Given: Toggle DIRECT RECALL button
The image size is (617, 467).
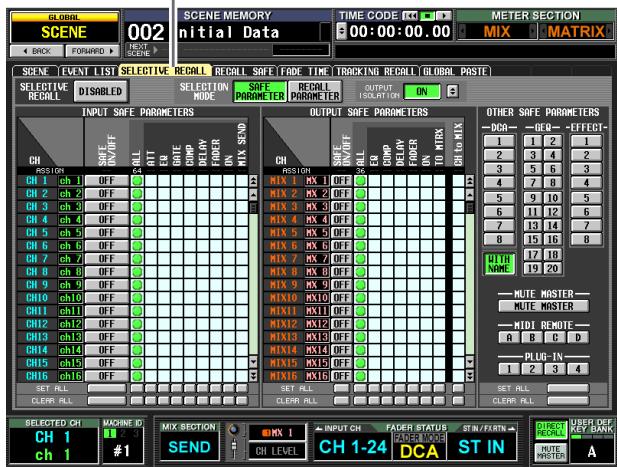Looking at the screenshot, I should pos(551,429).
